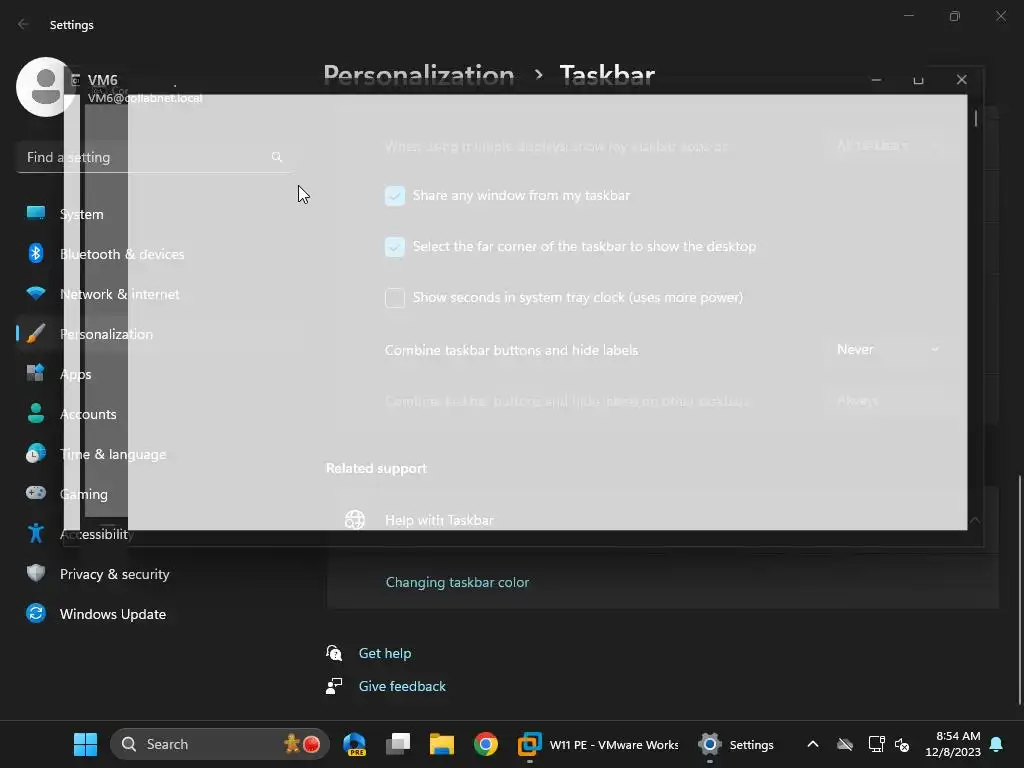Switch to W11 PE VMware Workstation window
Image resolution: width=1024 pixels, height=768 pixels.
click(598, 744)
